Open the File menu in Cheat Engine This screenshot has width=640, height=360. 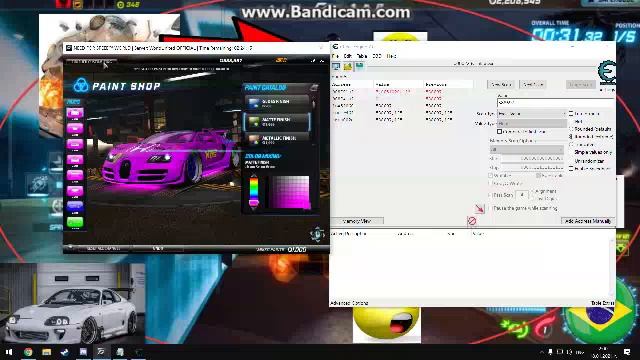(x=336, y=56)
